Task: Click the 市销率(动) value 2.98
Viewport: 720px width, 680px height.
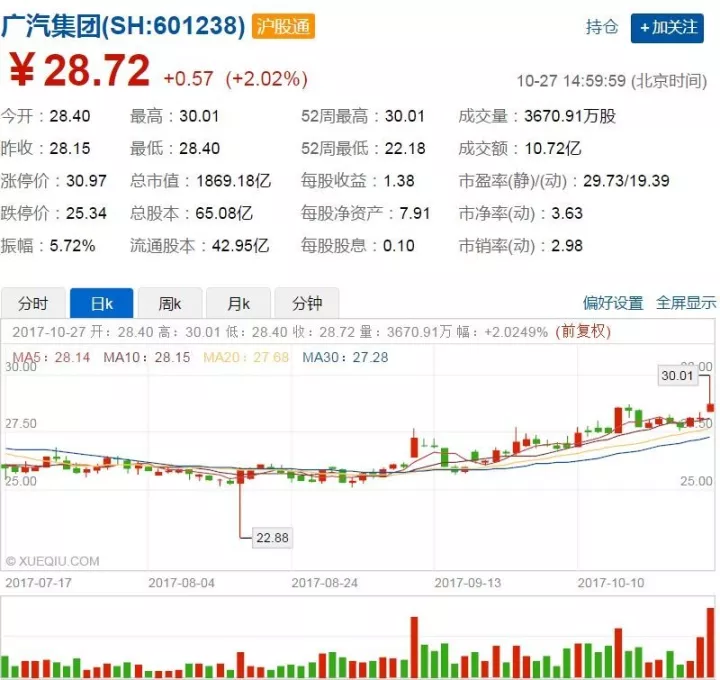Action: coord(567,246)
